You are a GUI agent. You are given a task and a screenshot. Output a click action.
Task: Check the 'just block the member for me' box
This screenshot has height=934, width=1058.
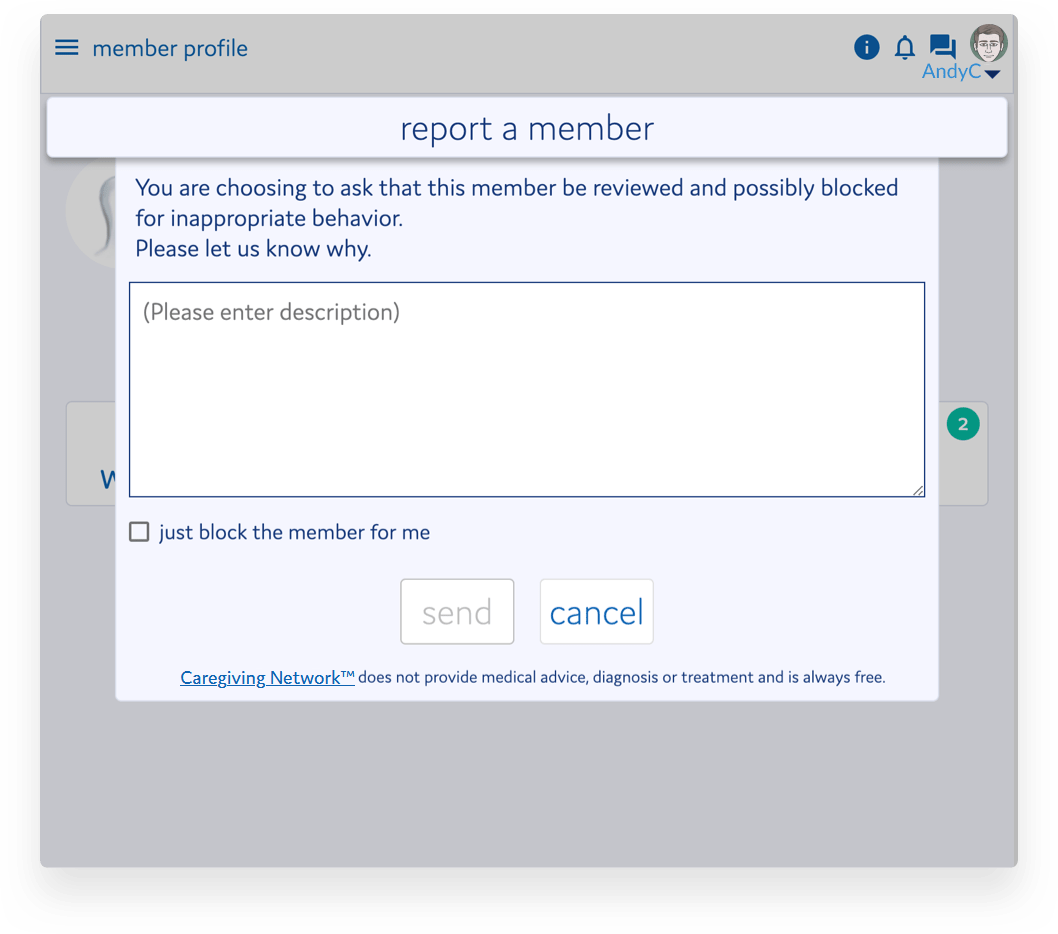point(139,532)
